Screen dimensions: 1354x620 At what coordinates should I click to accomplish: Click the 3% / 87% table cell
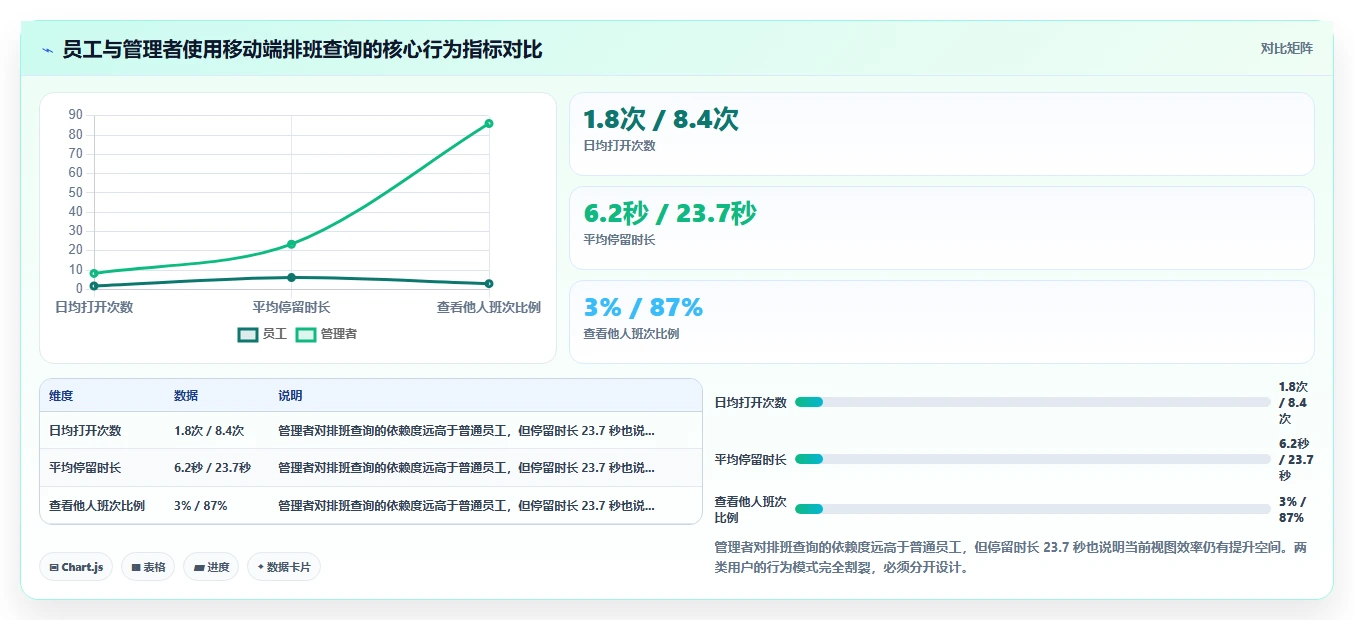coord(200,506)
